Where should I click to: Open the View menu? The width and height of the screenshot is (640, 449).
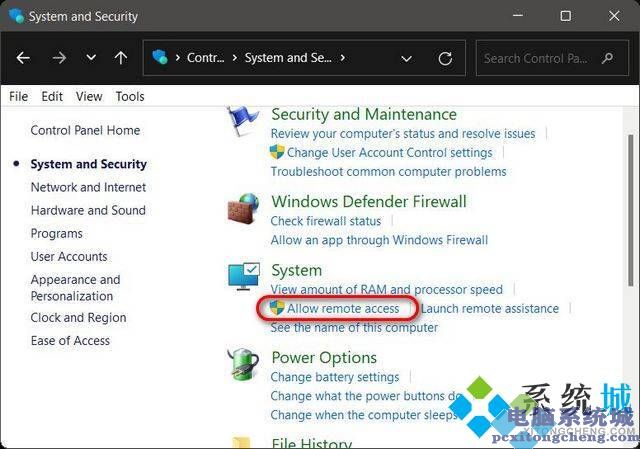click(x=89, y=97)
